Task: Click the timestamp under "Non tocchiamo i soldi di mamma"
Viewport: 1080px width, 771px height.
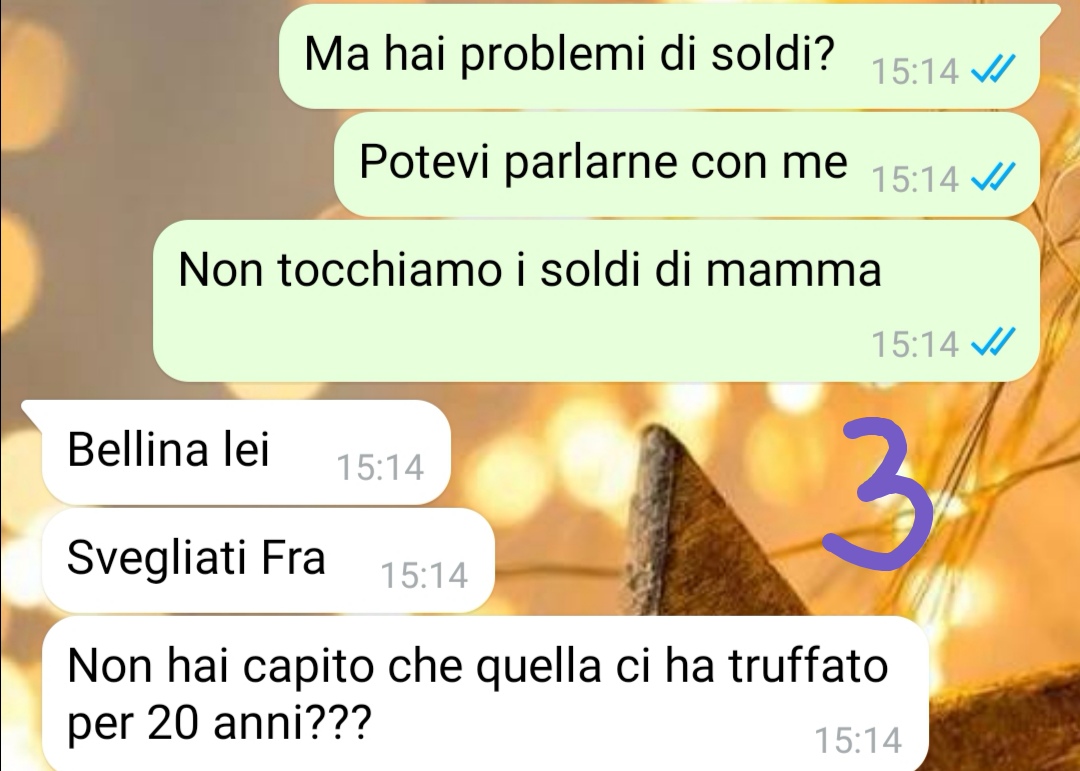Action: pyautogui.click(x=915, y=343)
